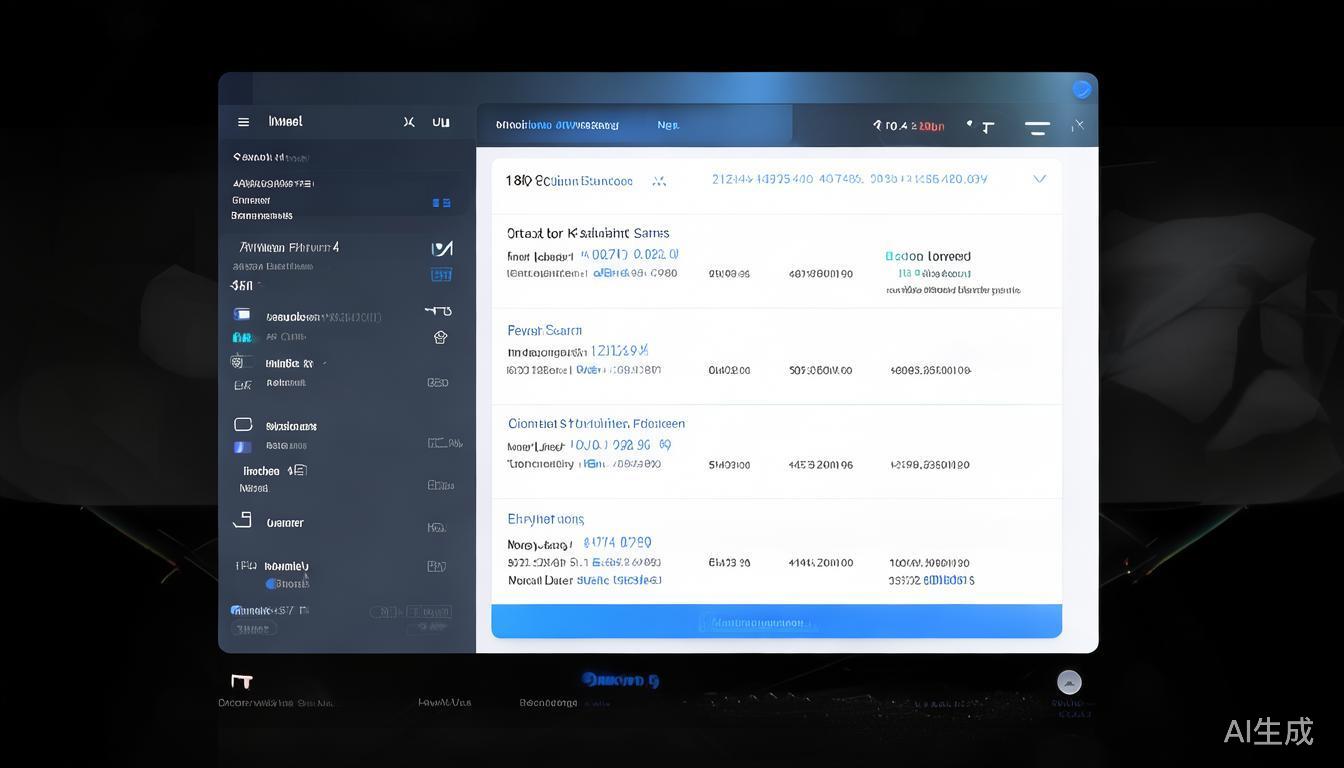The height and width of the screenshot is (768, 1344).
Task: Click the white logo icon at bottom left
Action: (x=241, y=681)
